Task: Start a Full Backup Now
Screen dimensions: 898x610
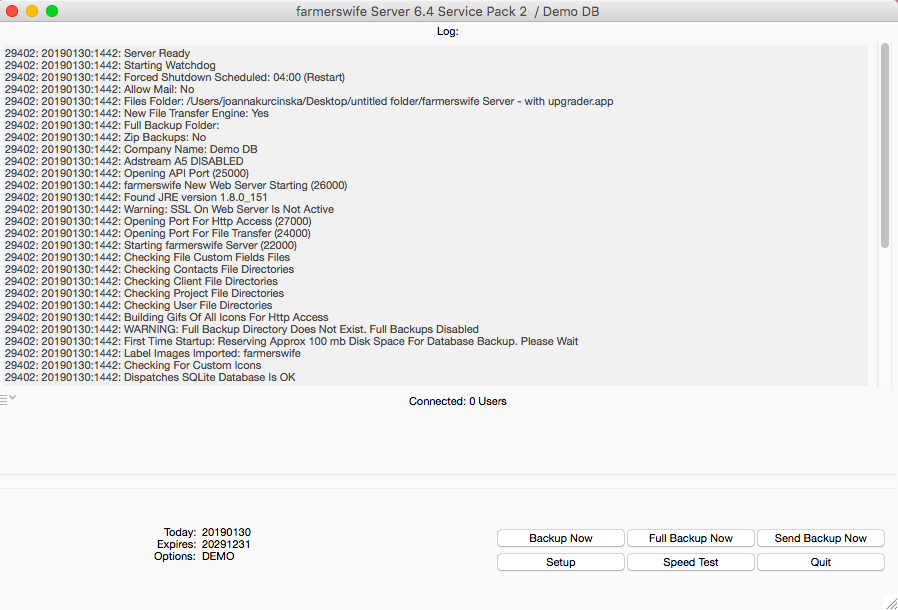Action: pos(690,538)
